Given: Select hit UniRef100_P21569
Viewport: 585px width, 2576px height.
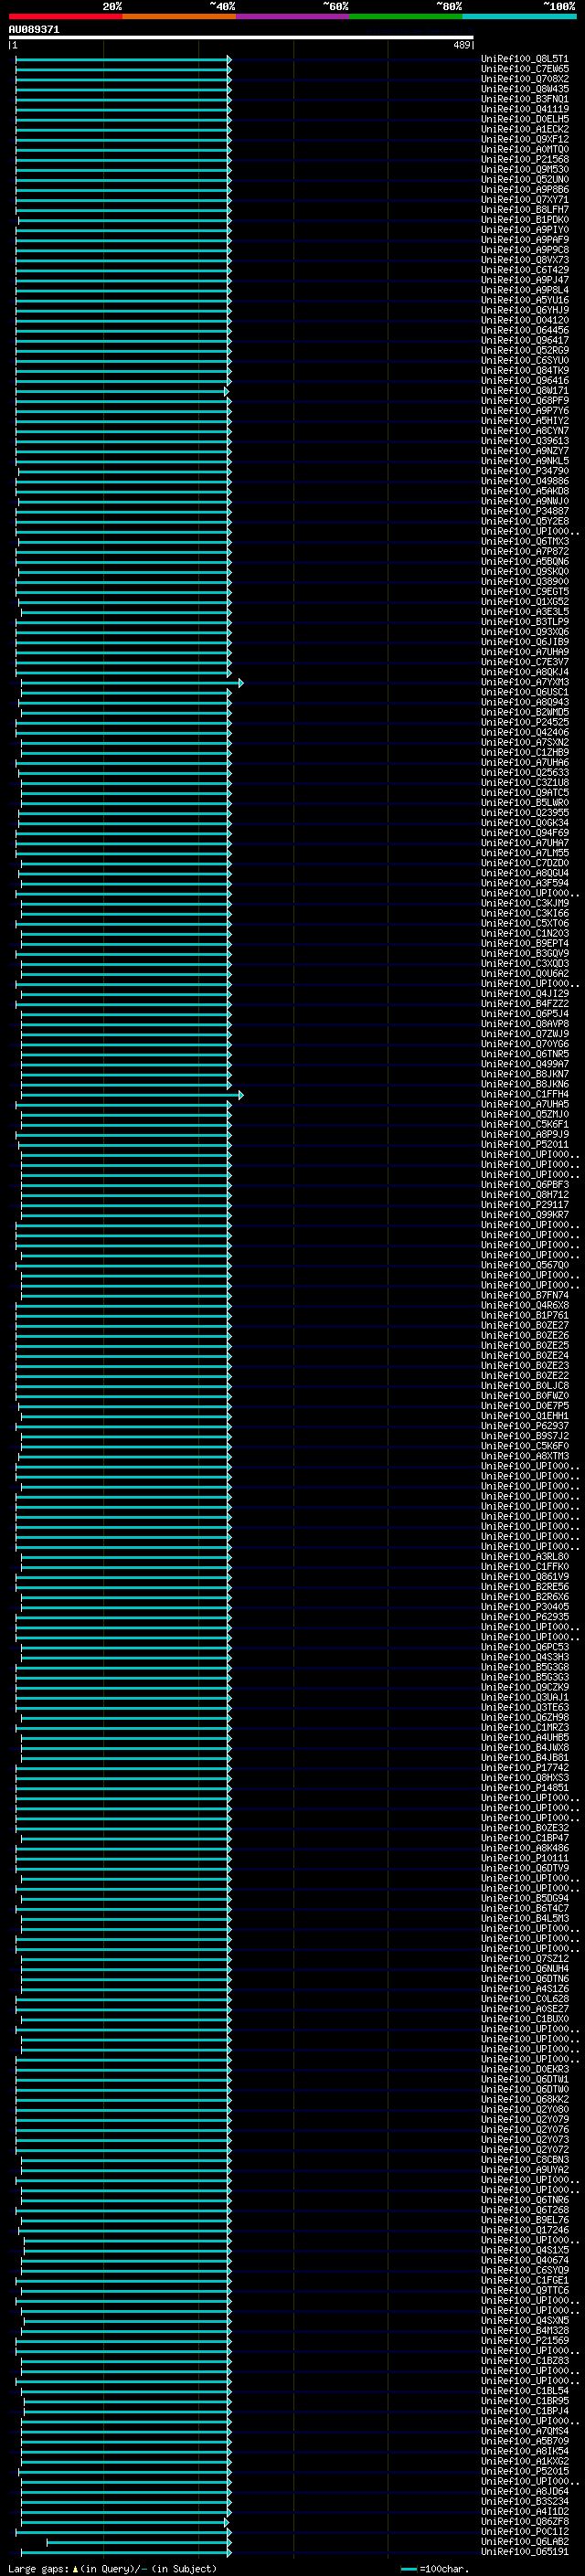Looking at the screenshot, I should pyautogui.click(x=524, y=2341).
